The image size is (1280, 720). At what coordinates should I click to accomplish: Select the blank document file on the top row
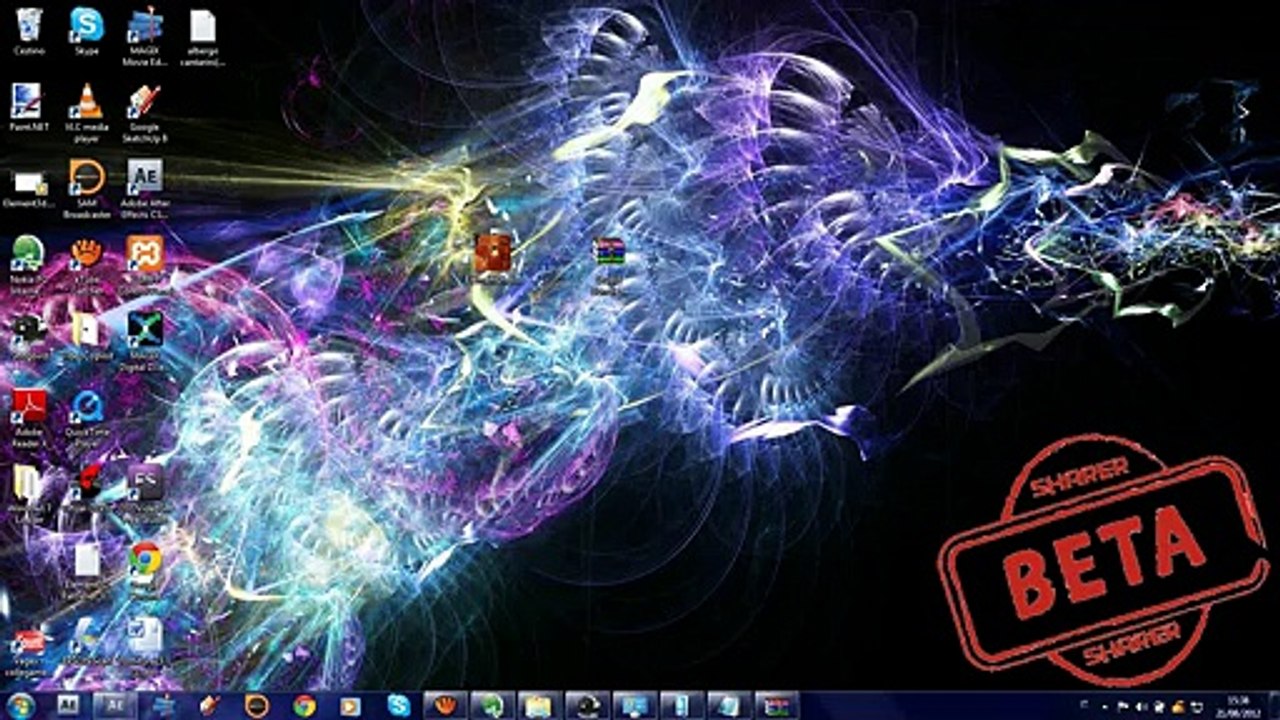[203, 36]
